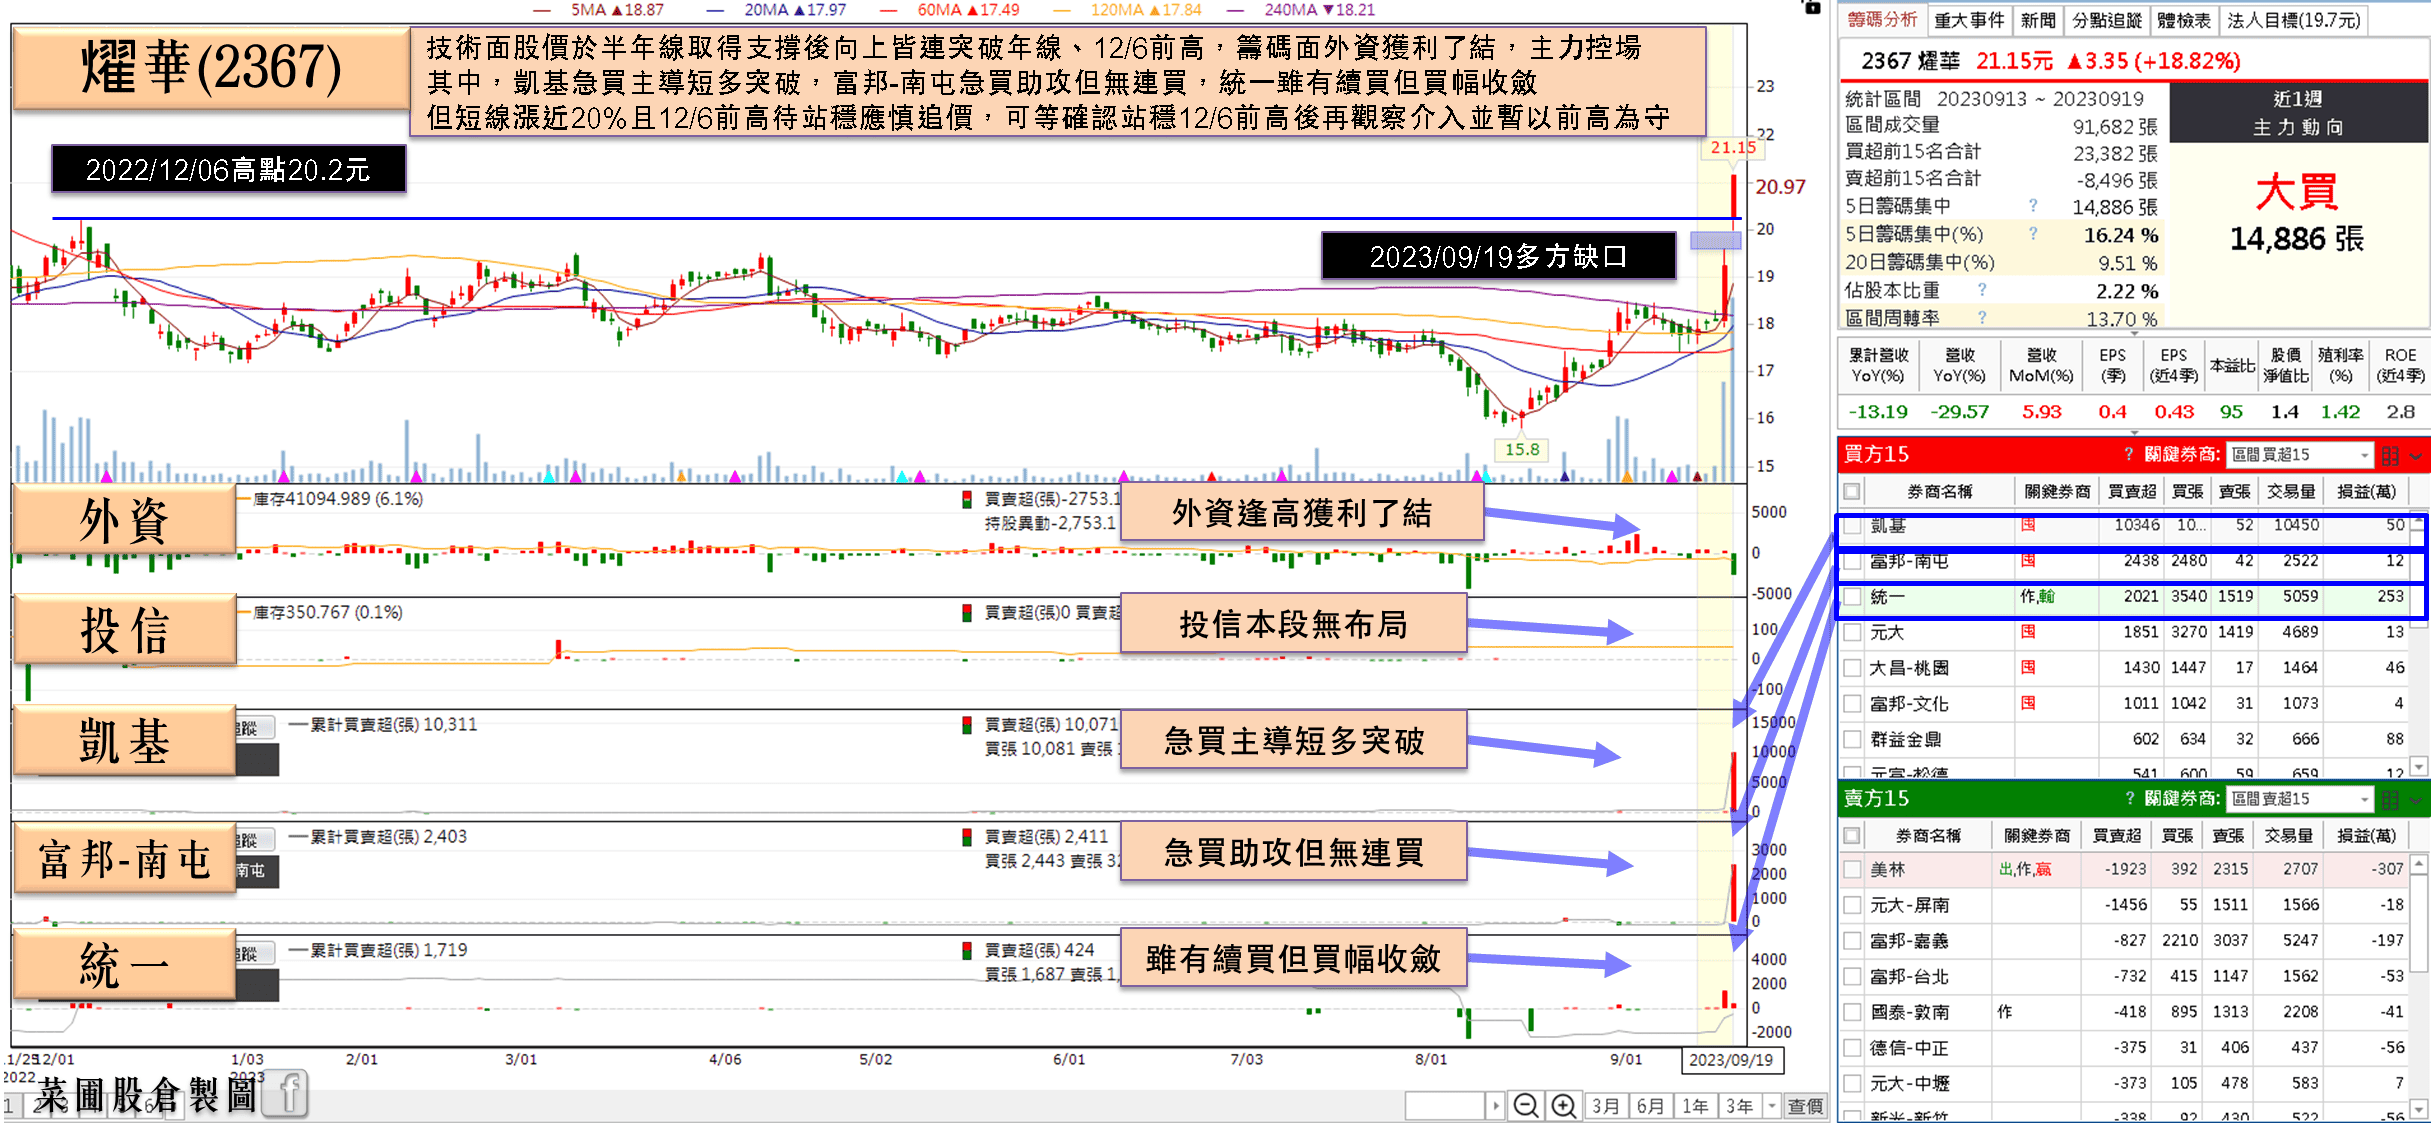Switch to the 新聞 tab
This screenshot has height=1148, width=2431.
2038,20
